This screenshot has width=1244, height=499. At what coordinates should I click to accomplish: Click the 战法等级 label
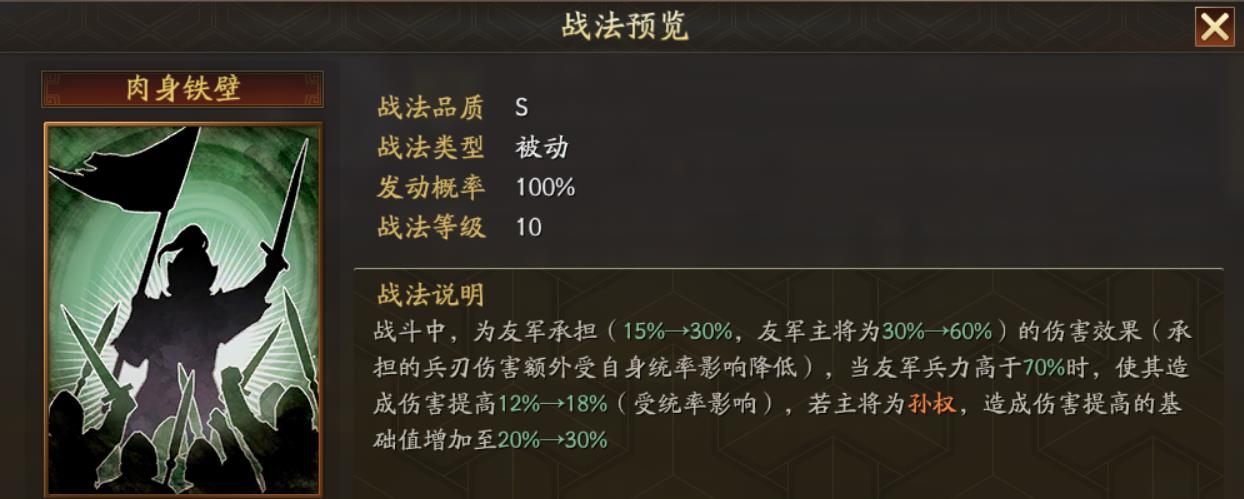coord(431,227)
